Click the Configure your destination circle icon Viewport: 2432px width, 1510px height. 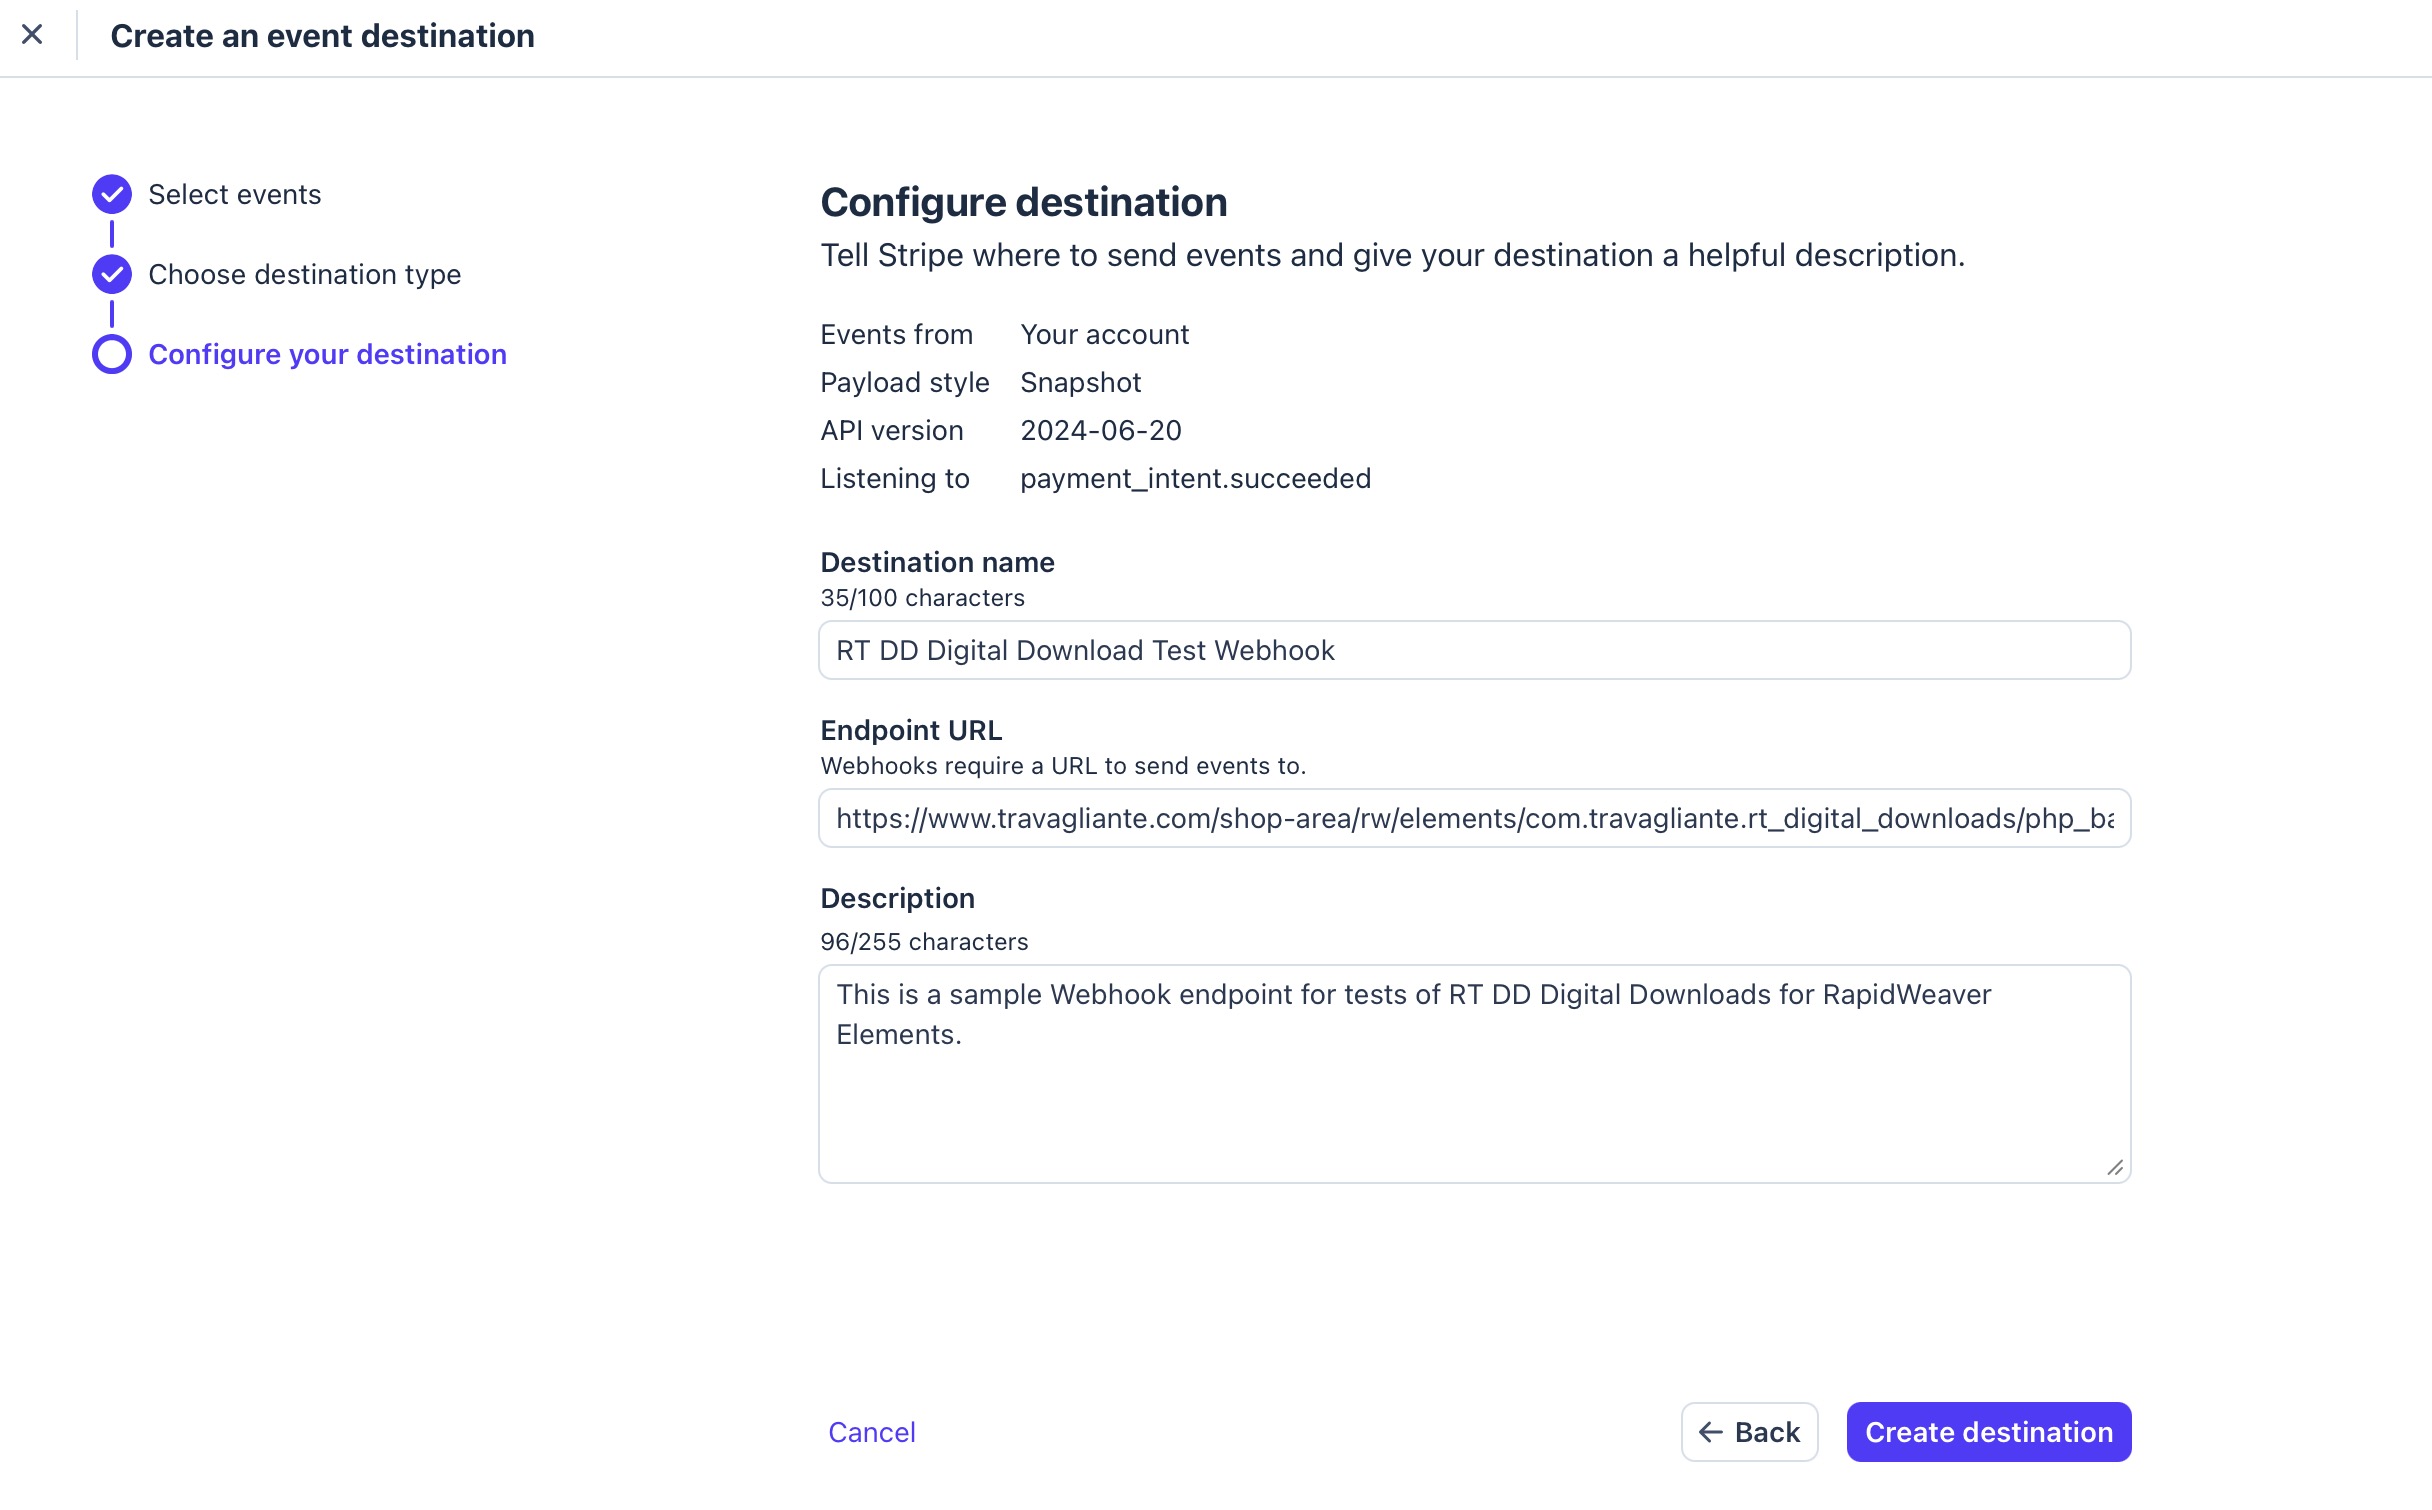[112, 354]
